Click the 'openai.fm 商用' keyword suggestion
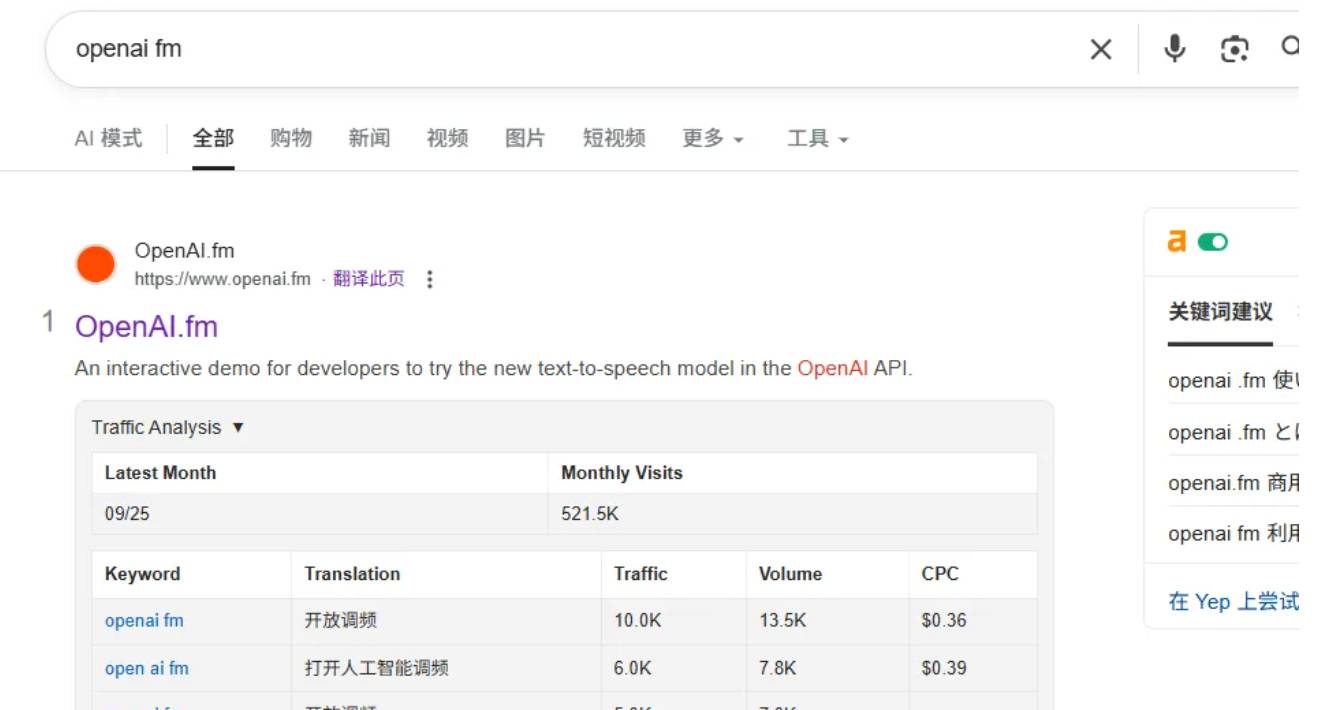This screenshot has width=1322, height=710. click(1232, 483)
